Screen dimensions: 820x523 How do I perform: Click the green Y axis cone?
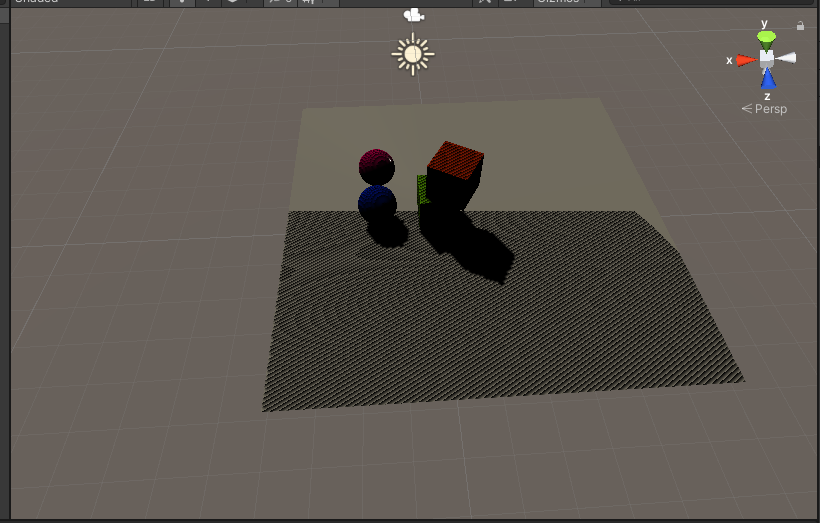(766, 40)
